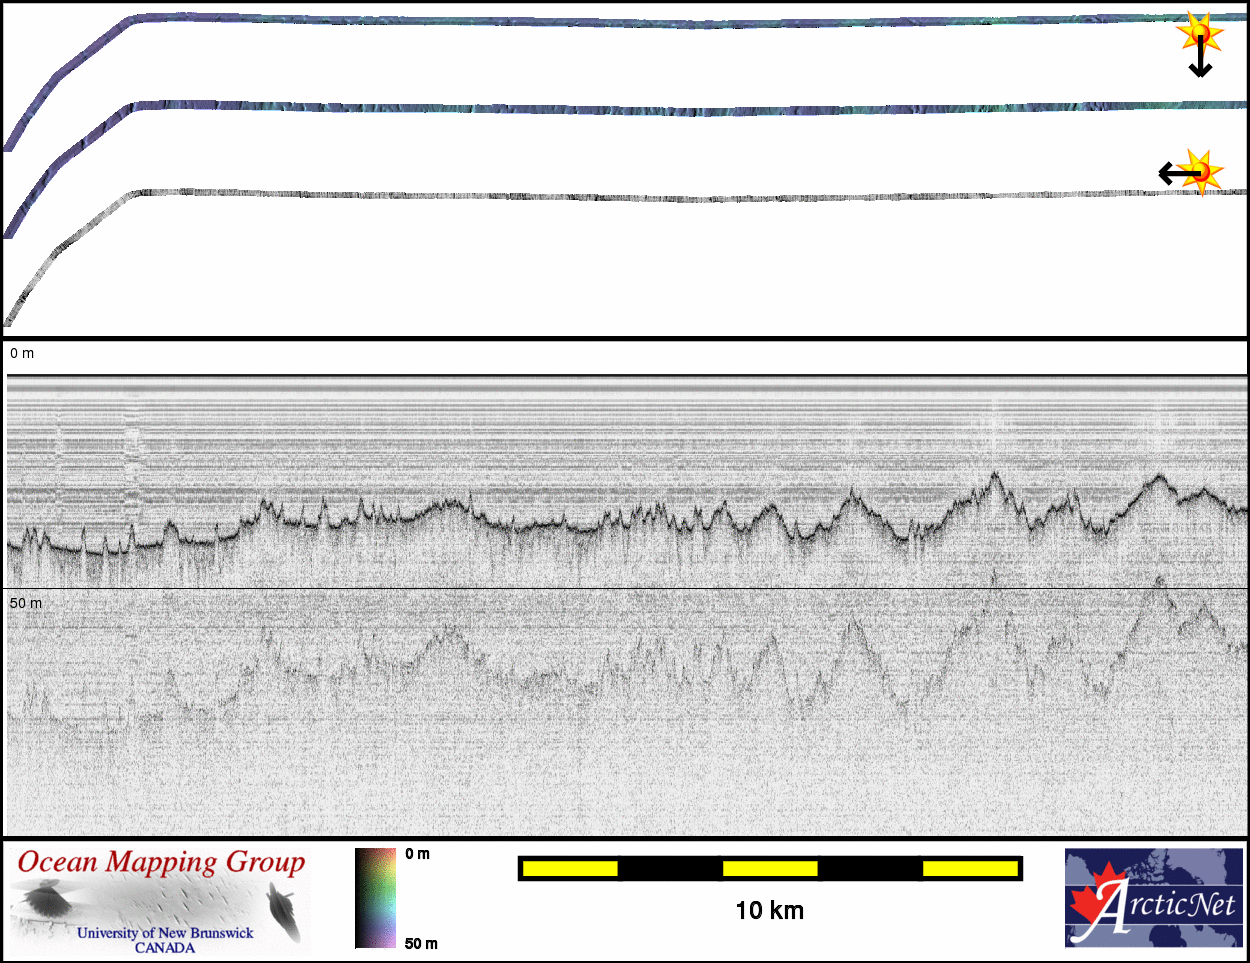1250x963 pixels.
Task: Click the 10 km scale bar label
Action: point(769,910)
